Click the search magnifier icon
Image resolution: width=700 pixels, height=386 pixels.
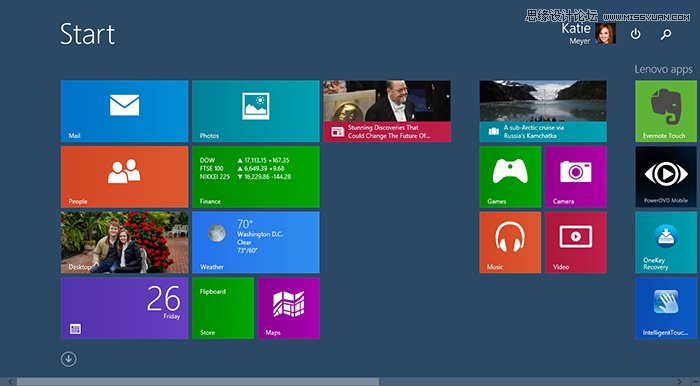click(666, 34)
